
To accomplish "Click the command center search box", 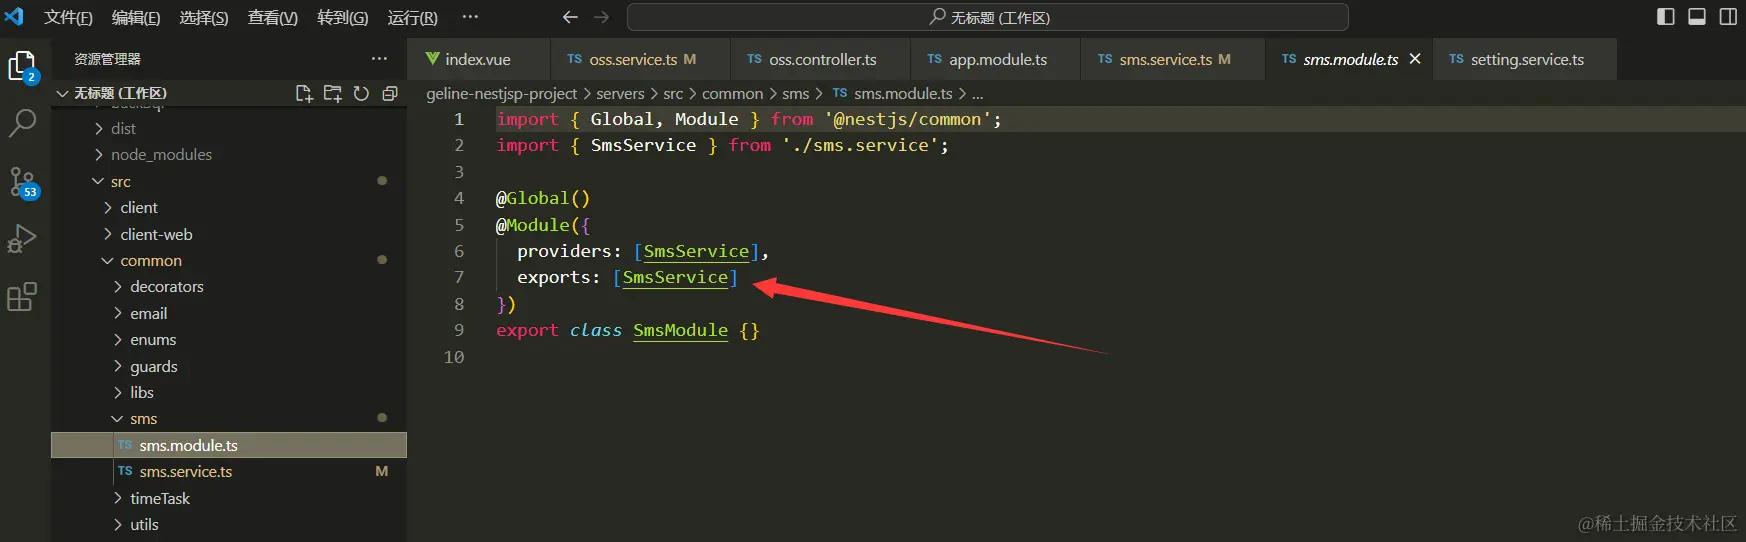I will click(x=987, y=17).
